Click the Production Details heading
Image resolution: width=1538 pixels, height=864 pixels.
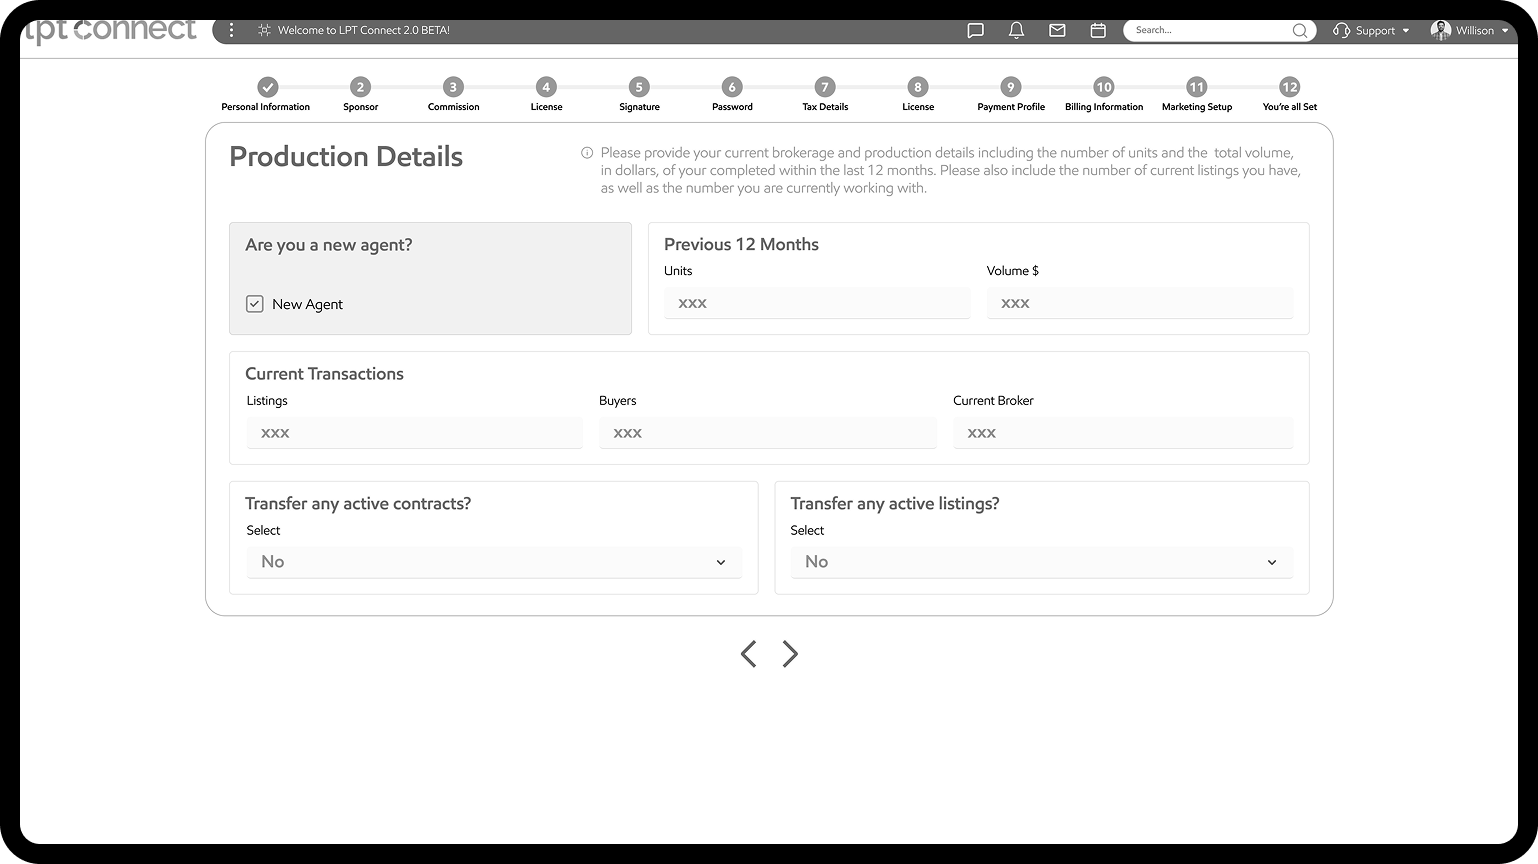click(x=346, y=157)
